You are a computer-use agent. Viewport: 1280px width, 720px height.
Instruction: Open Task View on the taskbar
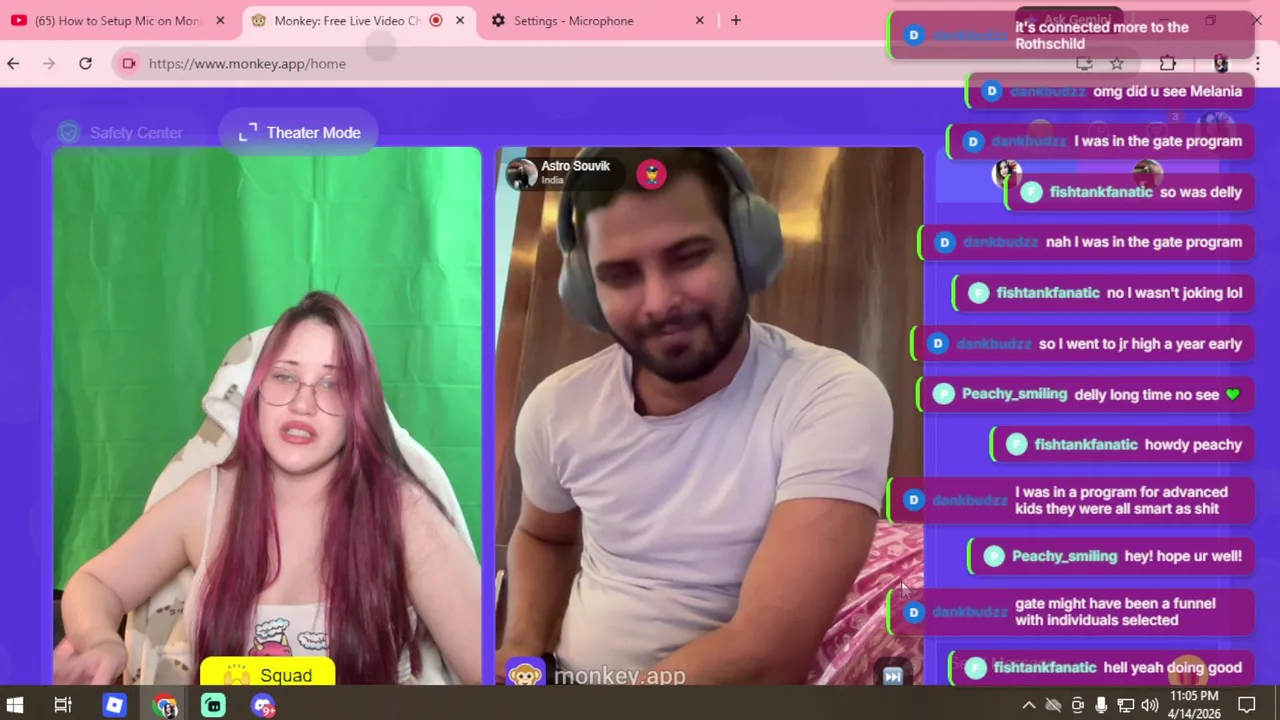coord(63,705)
